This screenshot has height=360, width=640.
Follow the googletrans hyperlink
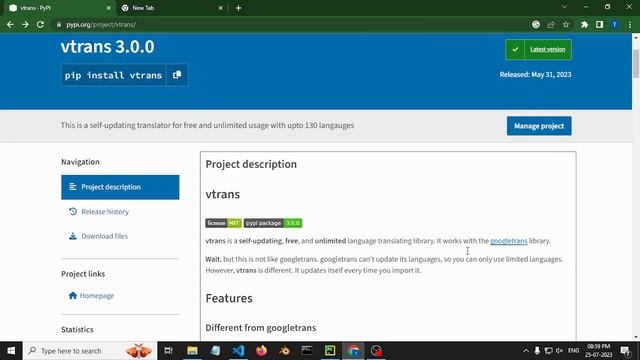coord(509,241)
